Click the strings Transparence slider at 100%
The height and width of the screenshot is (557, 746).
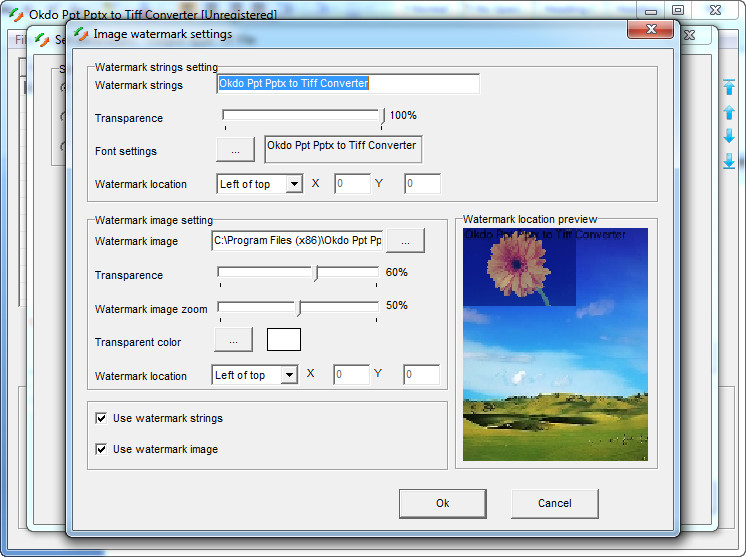pos(382,117)
